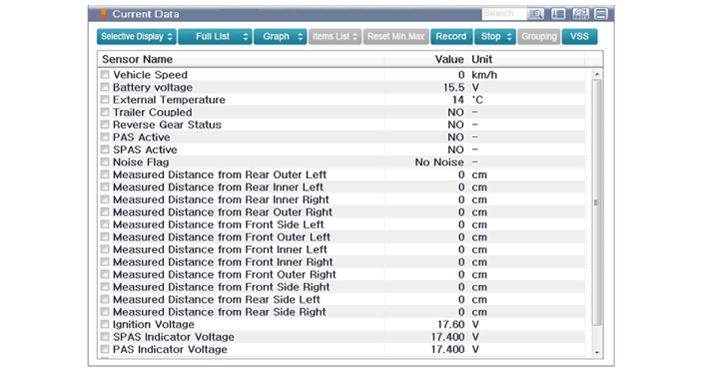Open the Selective Display dropdown
Viewport: 701px width, 371px height.
click(x=137, y=37)
